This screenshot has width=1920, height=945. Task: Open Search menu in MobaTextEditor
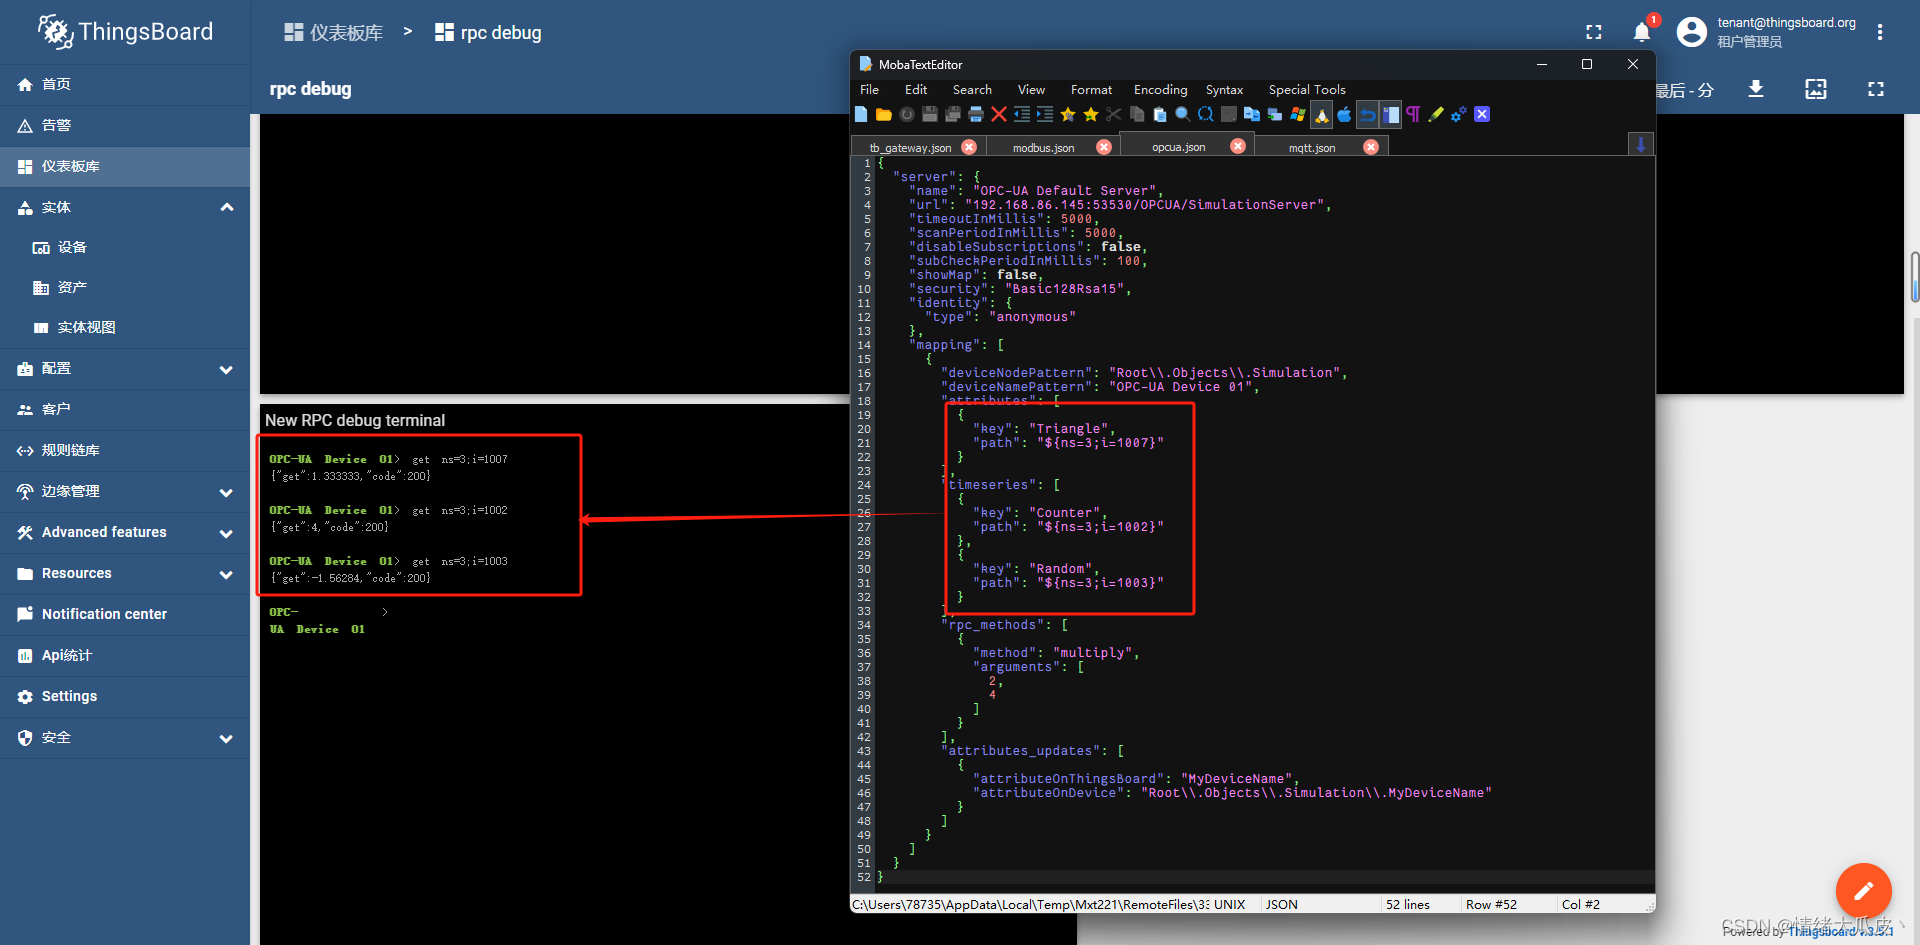972,90
